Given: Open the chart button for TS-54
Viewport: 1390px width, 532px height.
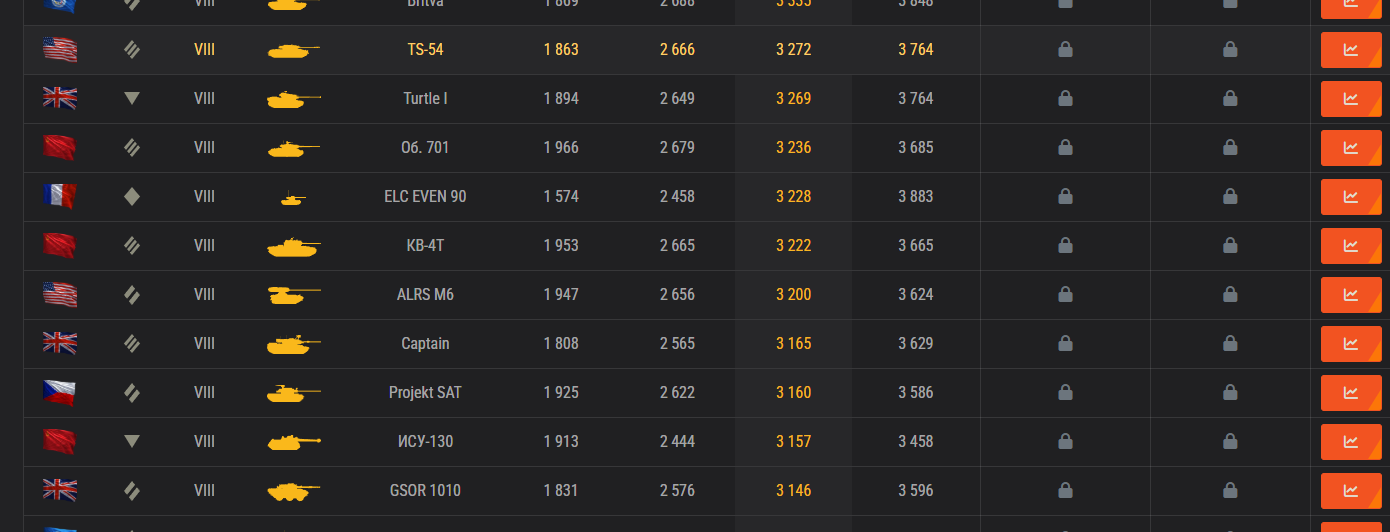Looking at the screenshot, I should click(x=1351, y=49).
